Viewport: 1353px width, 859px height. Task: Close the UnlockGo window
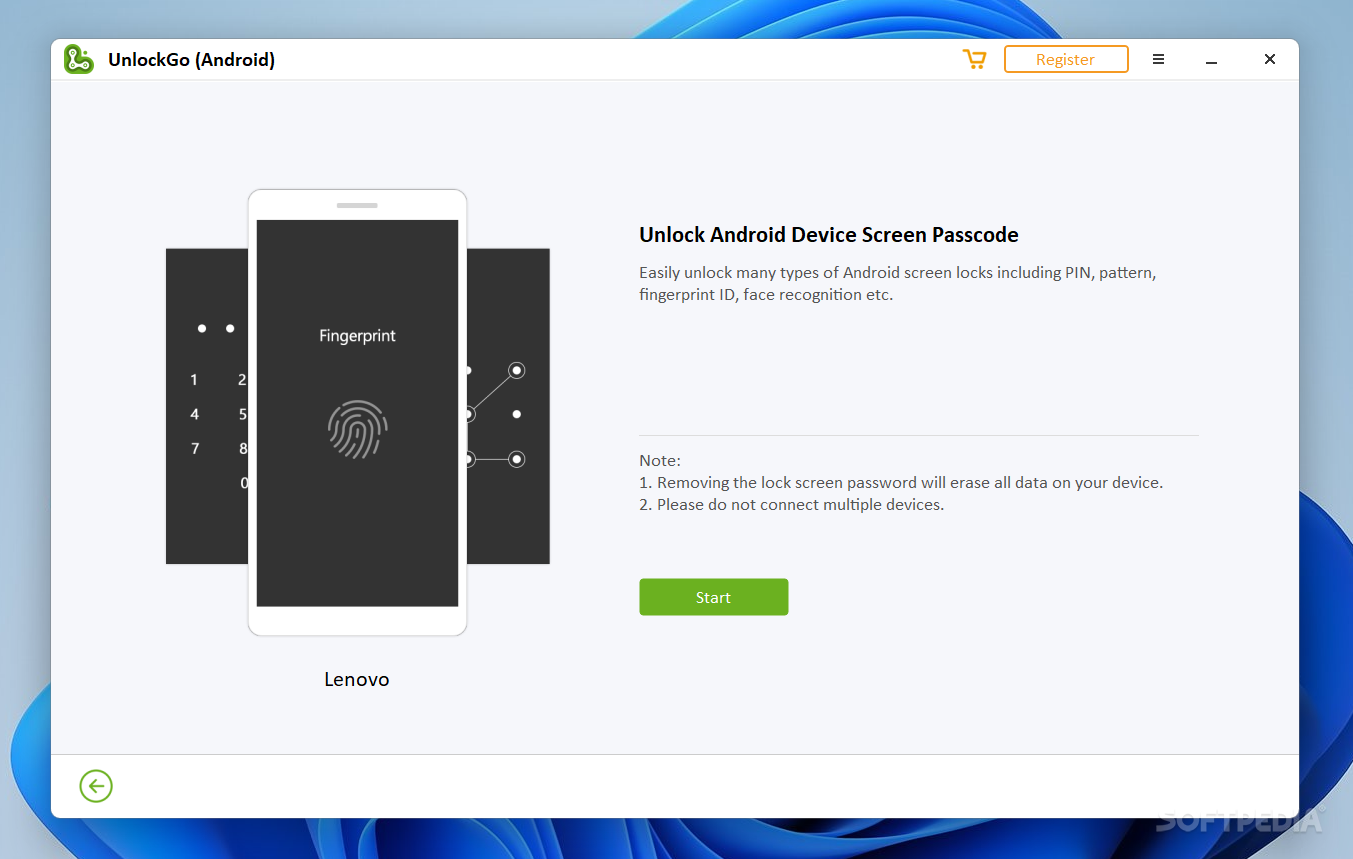tap(1269, 59)
